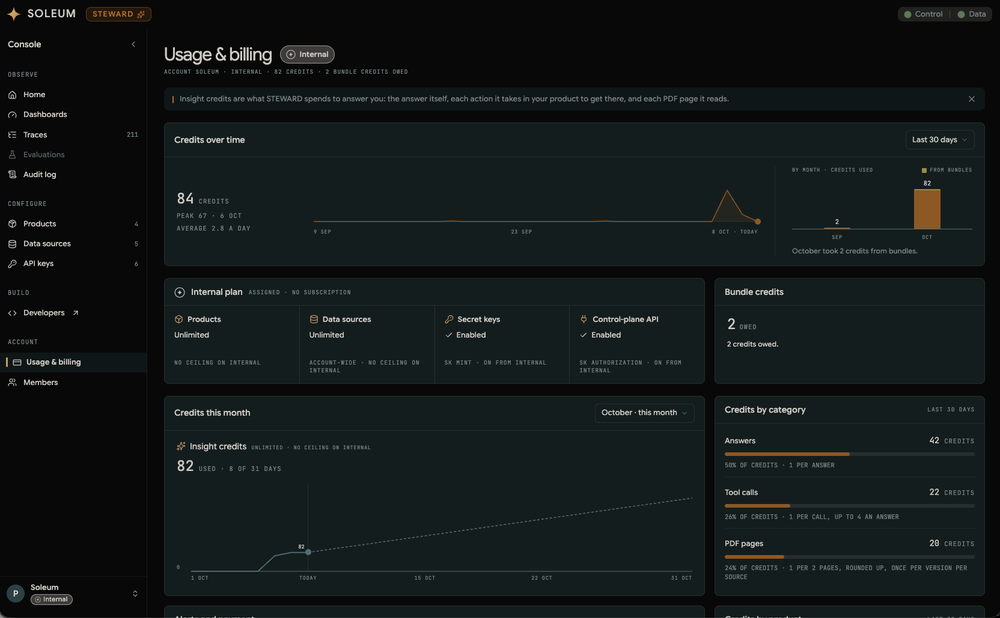Click the "84 CREDITS" total value
The height and width of the screenshot is (618, 1000).
[203, 199]
